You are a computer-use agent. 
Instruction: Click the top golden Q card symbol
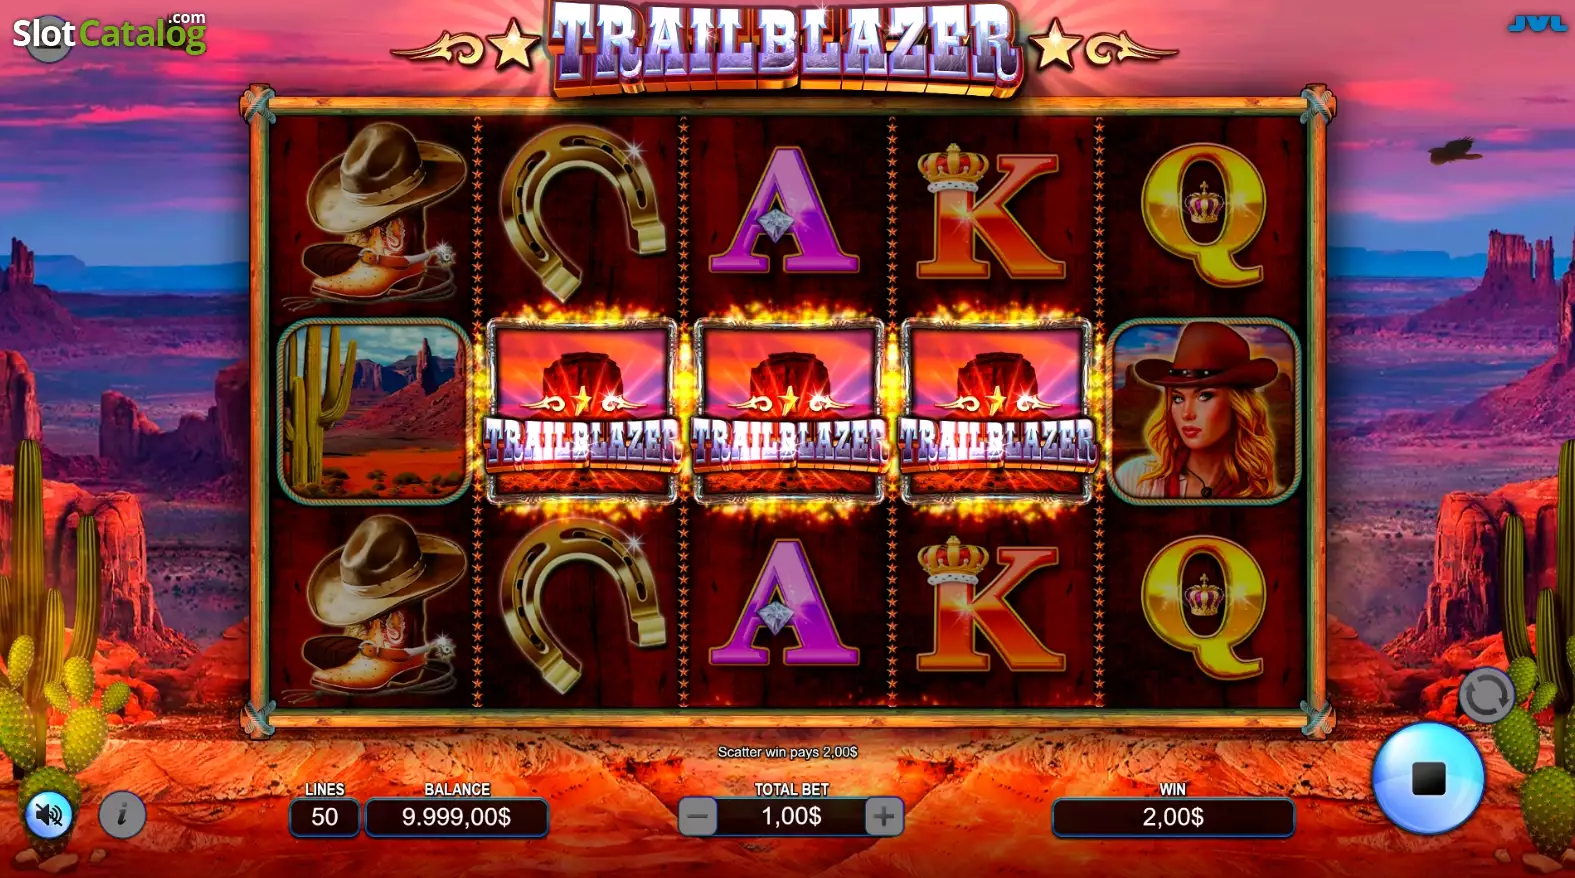(1204, 214)
